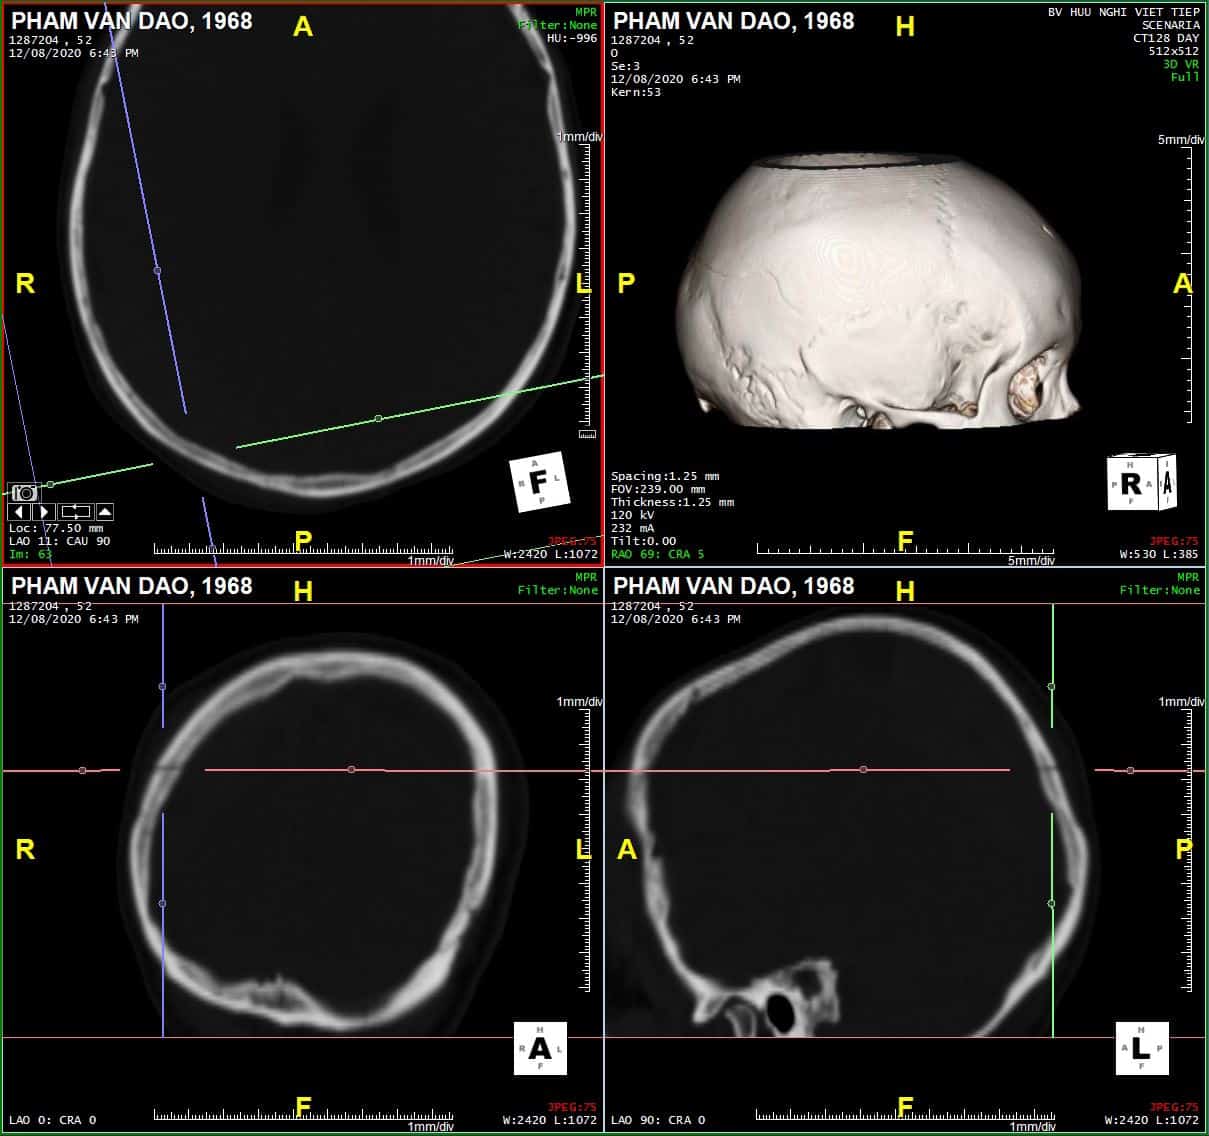Click the green Full label in 3D panel
Screen dimensions: 1209x1136
pos(1185,77)
